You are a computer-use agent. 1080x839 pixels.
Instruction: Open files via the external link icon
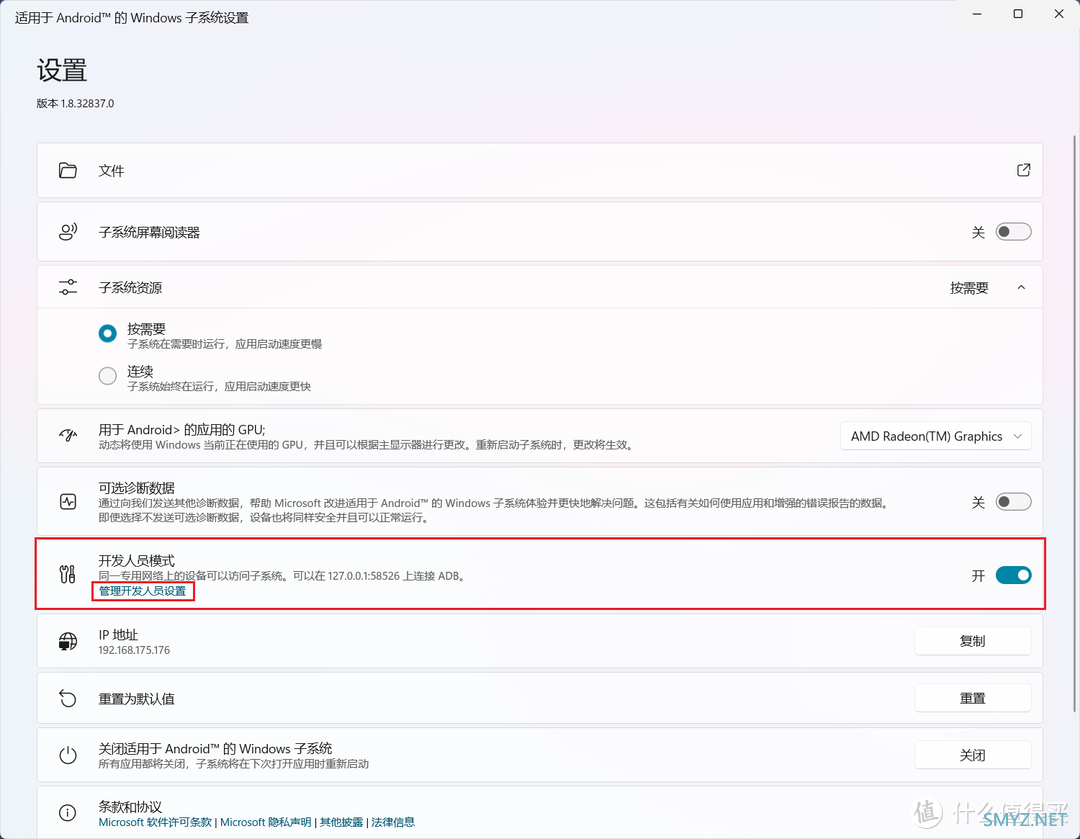[1024, 170]
